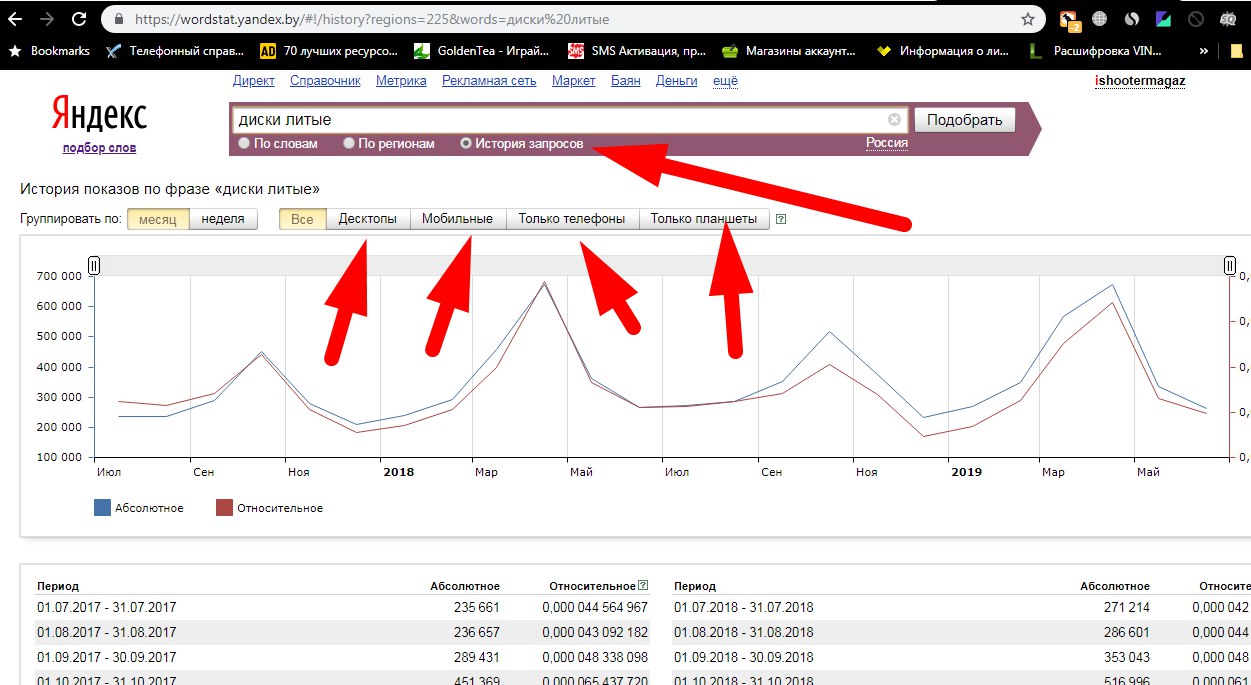
Task: Open the AD 70 лучших ресурсо... bookmark
Action: (x=329, y=51)
